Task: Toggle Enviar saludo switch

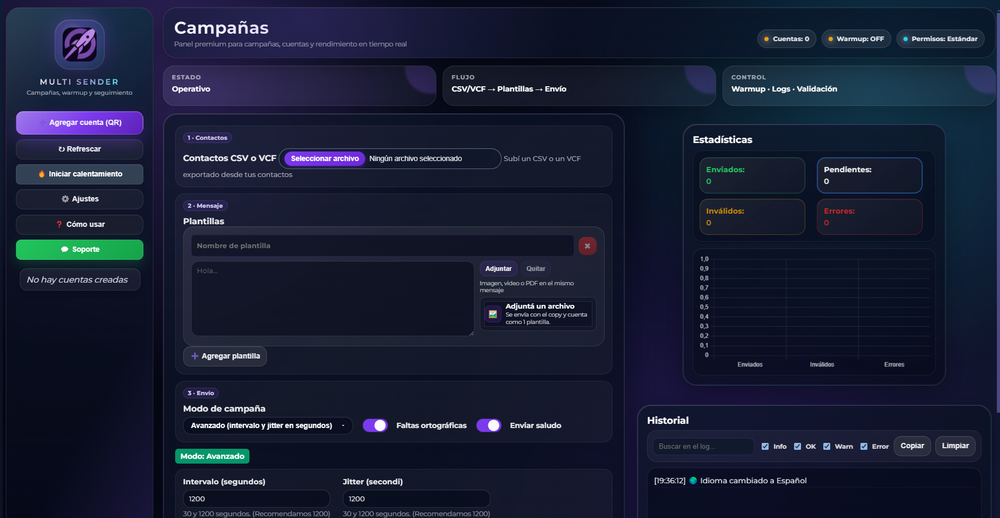Action: click(489, 426)
